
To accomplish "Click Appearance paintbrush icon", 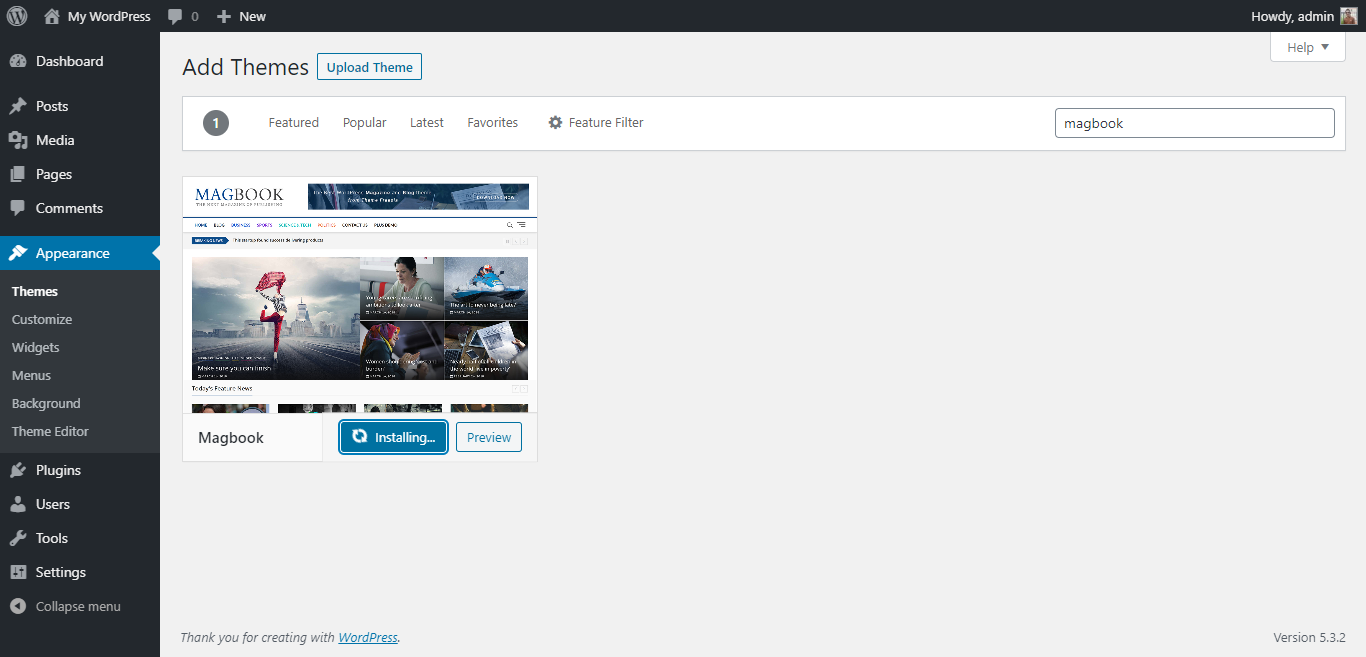I will click(x=18, y=253).
